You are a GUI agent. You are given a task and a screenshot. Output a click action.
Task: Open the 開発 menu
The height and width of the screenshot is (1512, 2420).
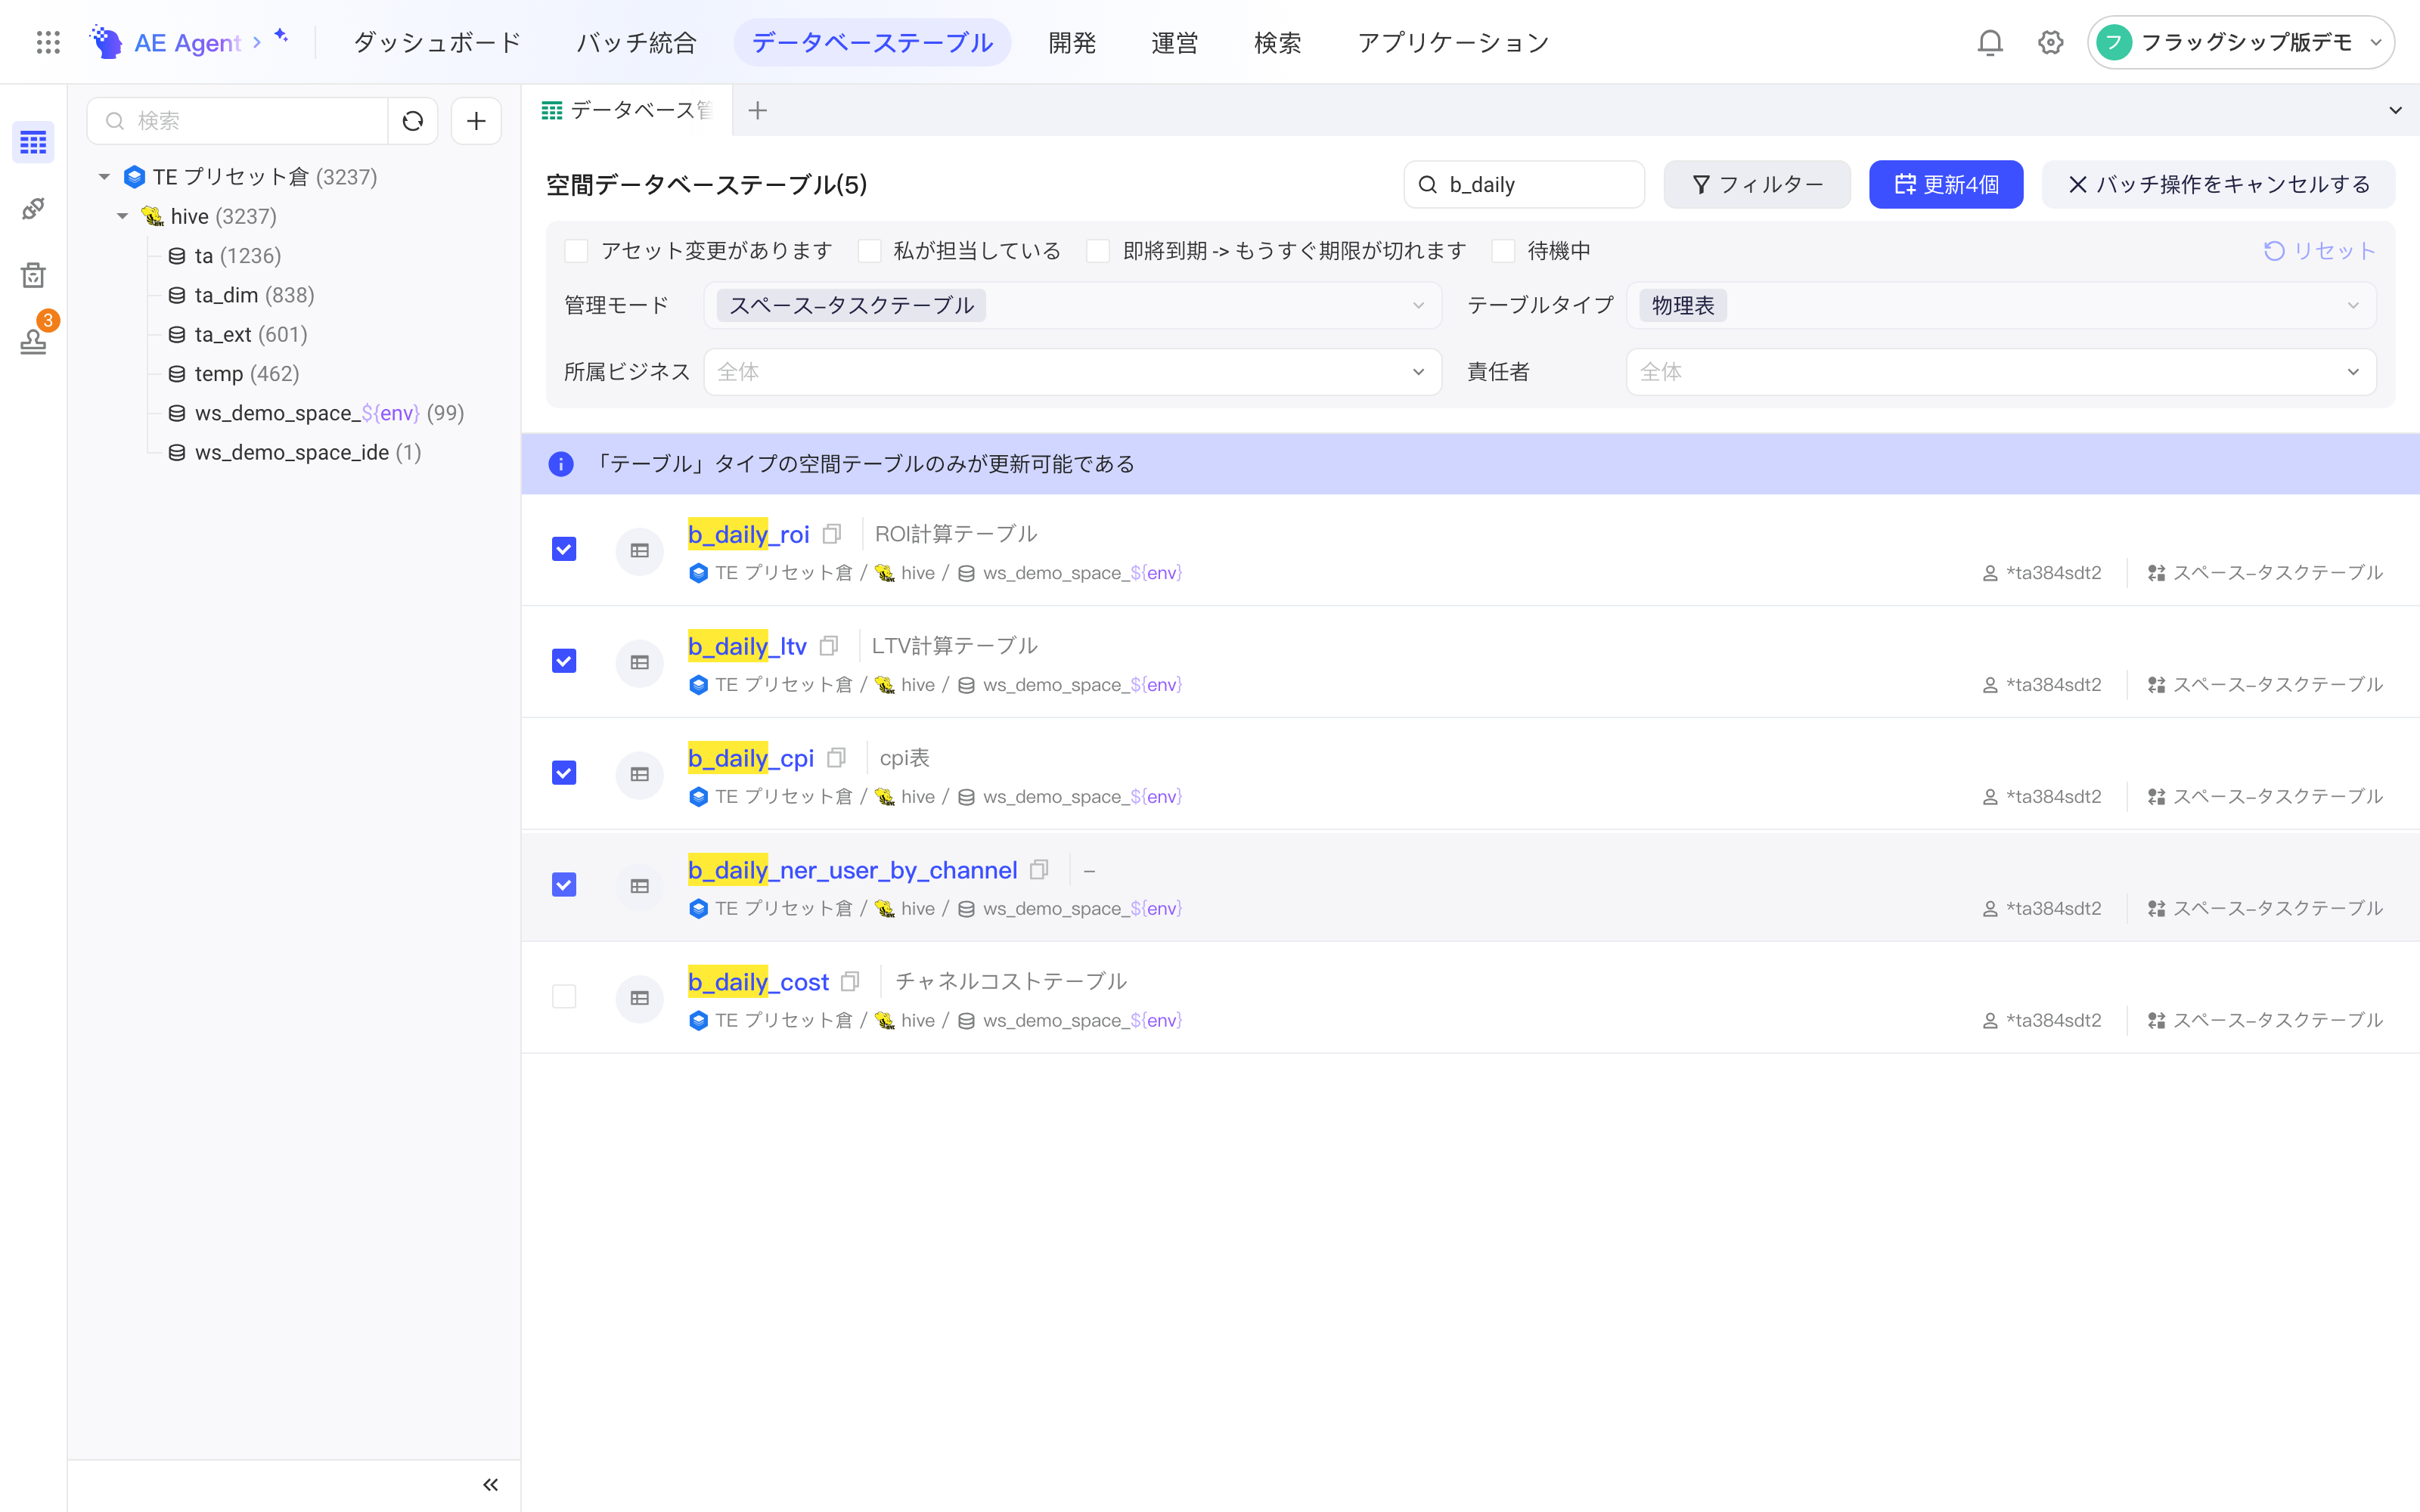coord(1072,42)
